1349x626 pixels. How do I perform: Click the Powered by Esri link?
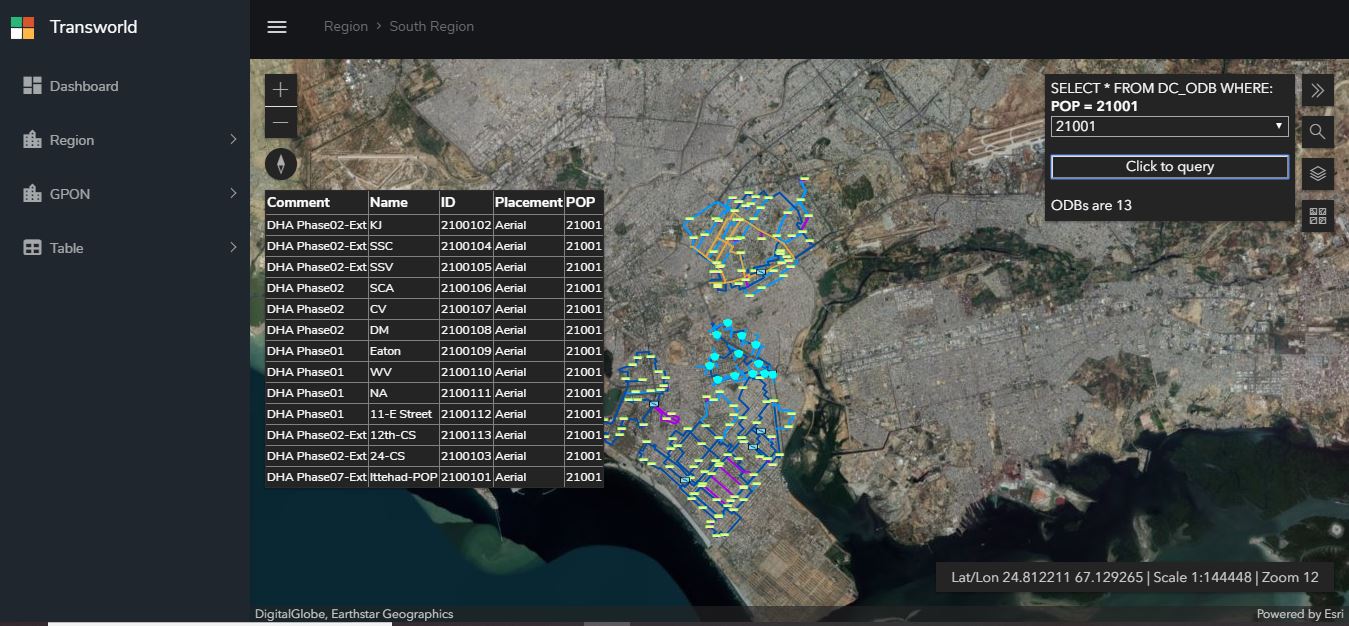pos(1300,614)
